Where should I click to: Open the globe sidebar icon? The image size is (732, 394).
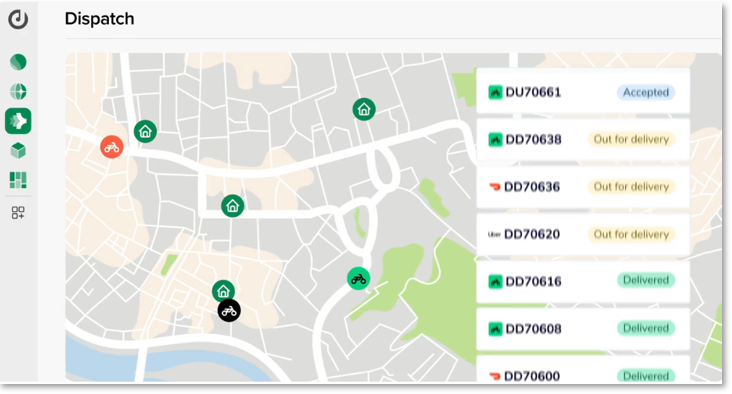(18, 92)
